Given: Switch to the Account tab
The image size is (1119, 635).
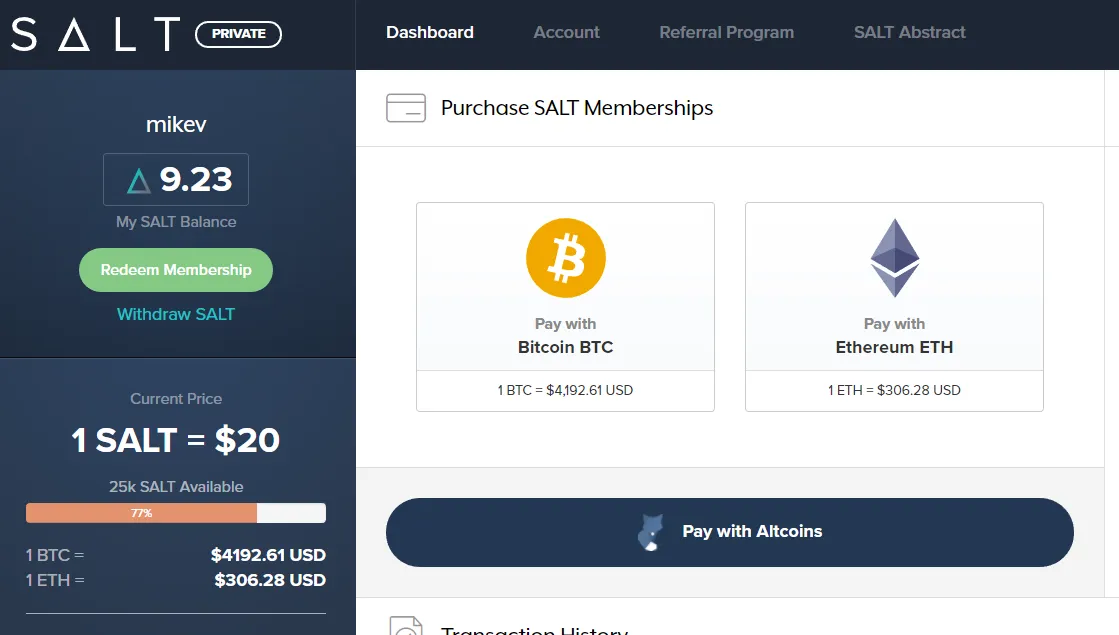Looking at the screenshot, I should (566, 32).
